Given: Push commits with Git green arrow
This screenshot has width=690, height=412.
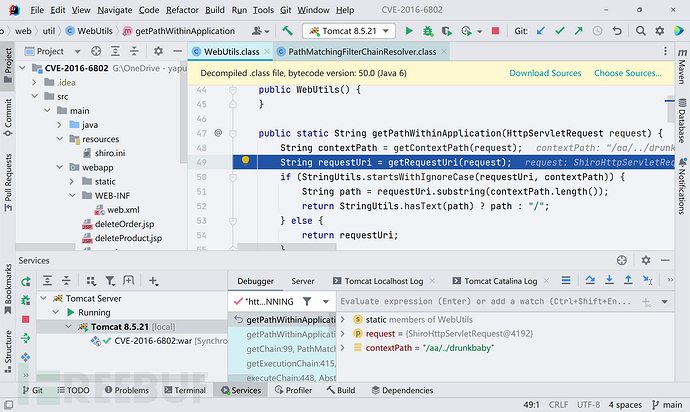Looking at the screenshot, I should click(x=578, y=31).
